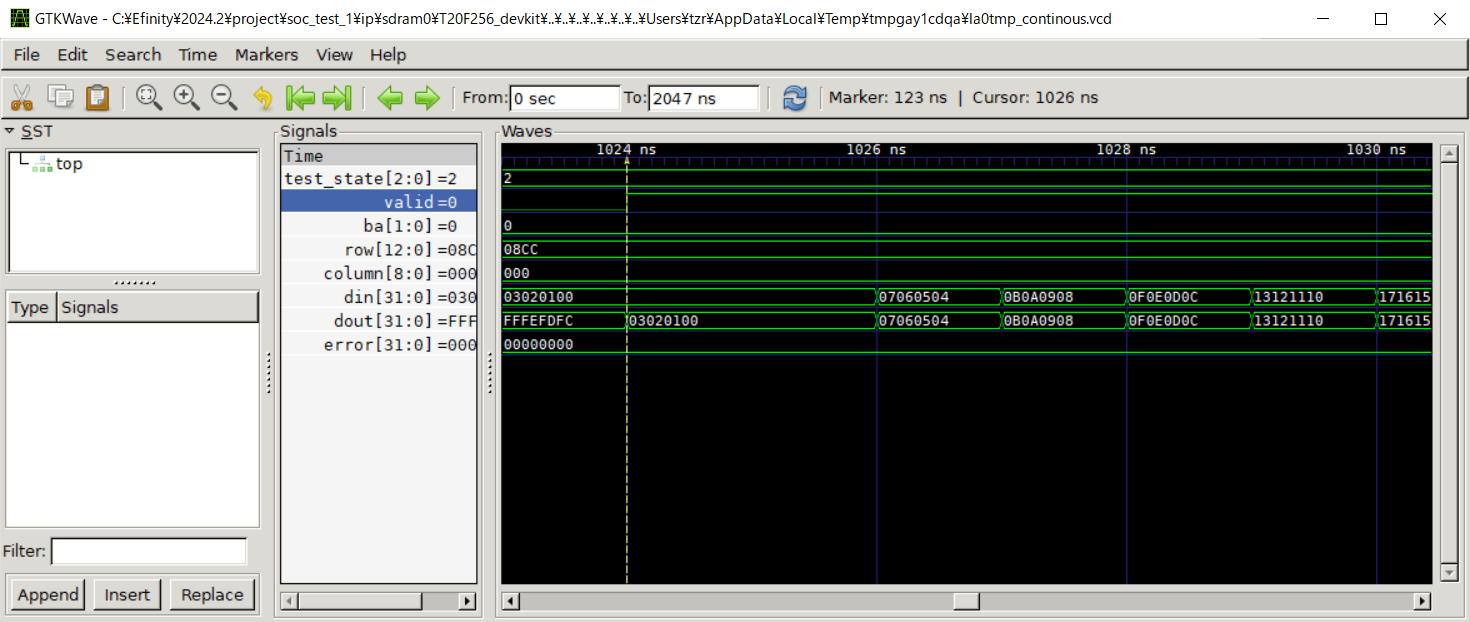Image resolution: width=1470 pixels, height=622 pixels.
Task: Select the dout[31:0] signal
Action: click(x=379, y=321)
